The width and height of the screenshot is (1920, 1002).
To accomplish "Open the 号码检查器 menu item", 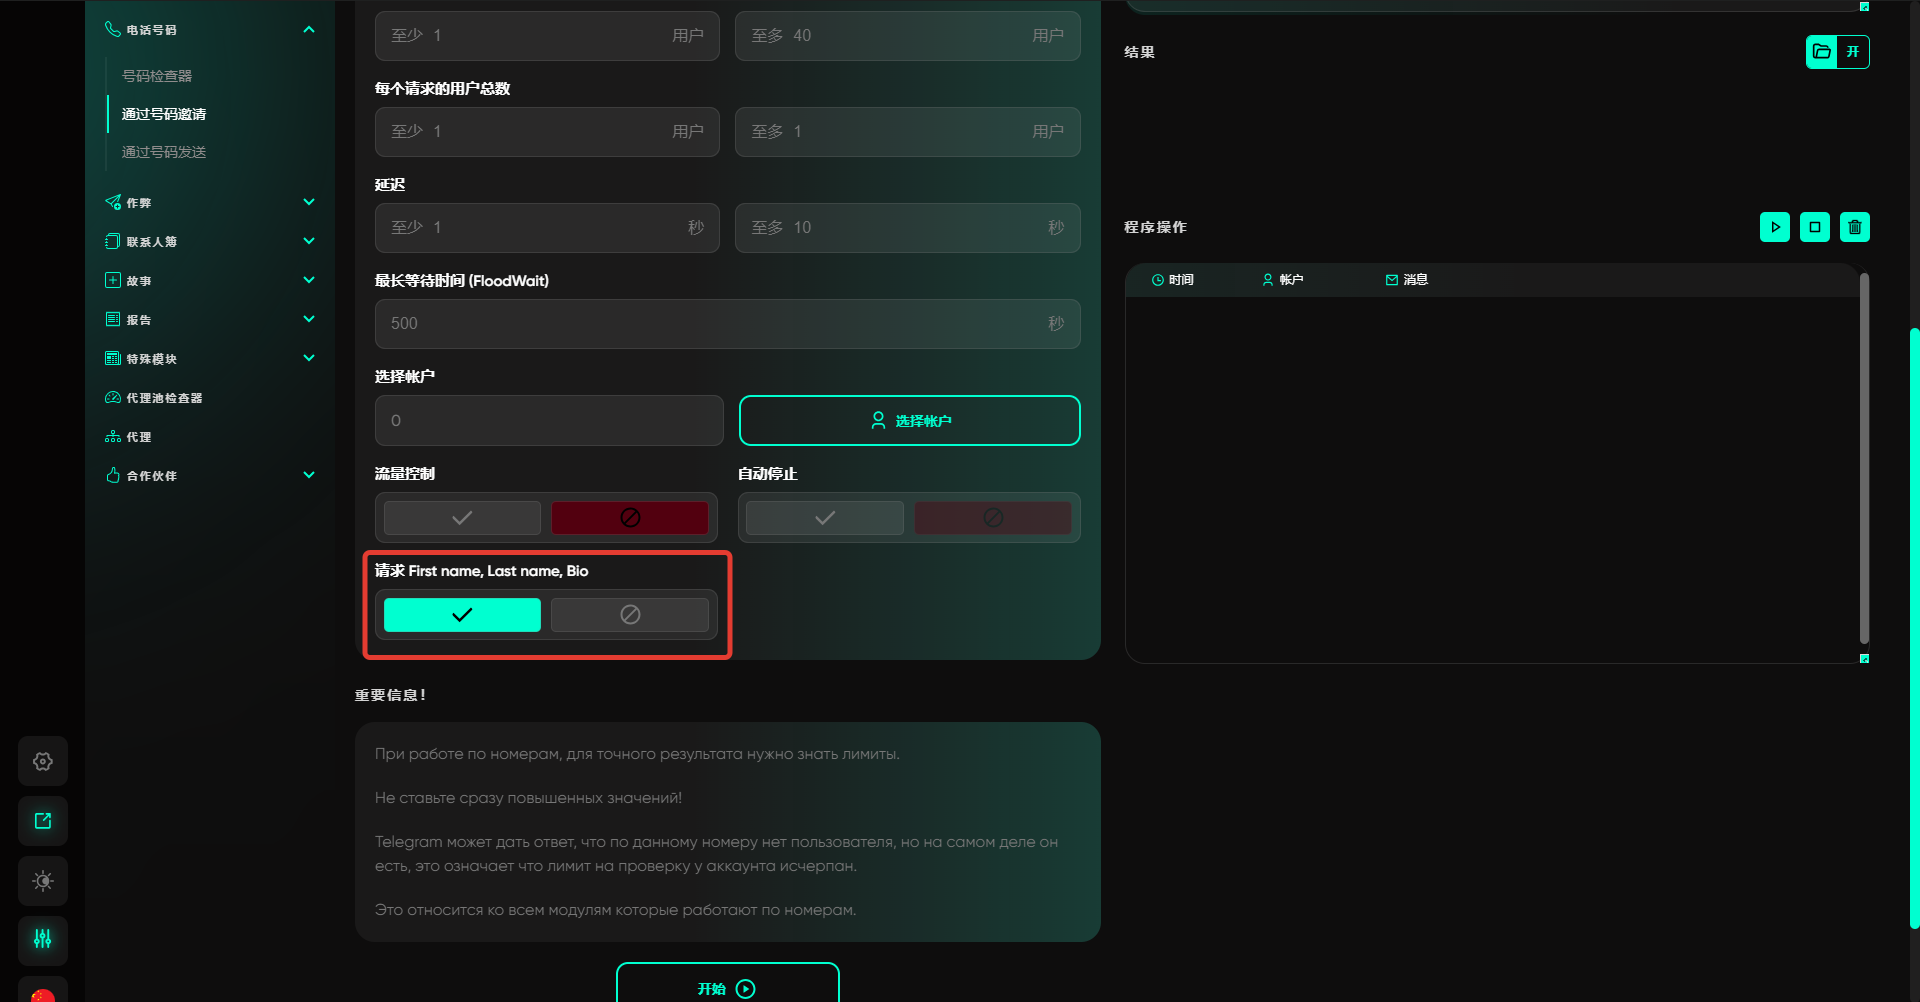I will coord(157,76).
